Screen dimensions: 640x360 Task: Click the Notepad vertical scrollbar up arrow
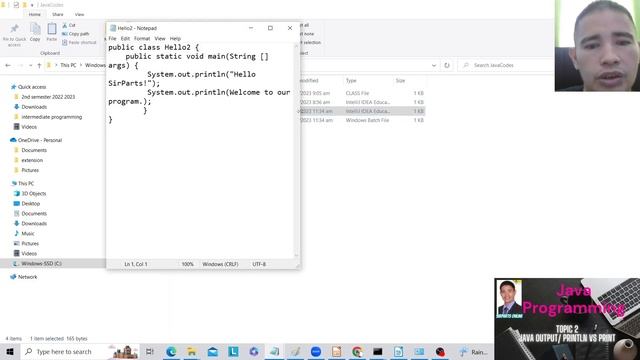pyautogui.click(x=297, y=46)
